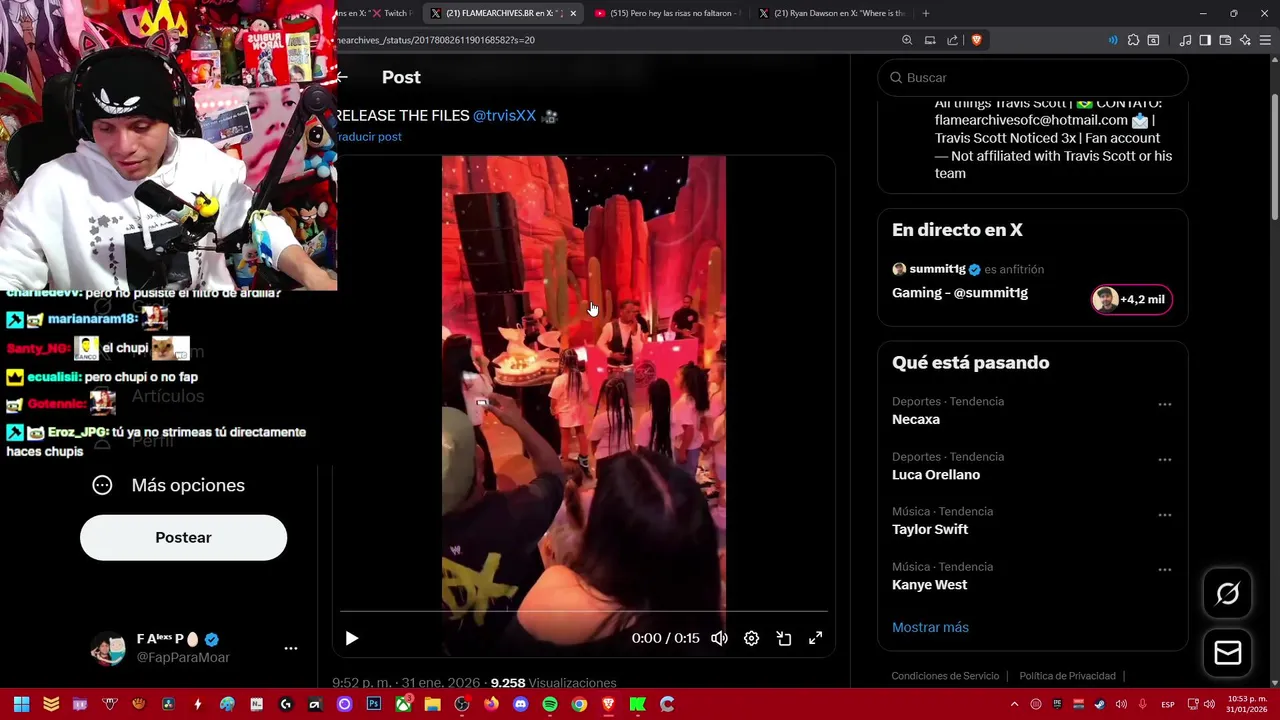This screenshot has height=720, width=1280.
Task: Open the messages envelope button
Action: click(1227, 653)
